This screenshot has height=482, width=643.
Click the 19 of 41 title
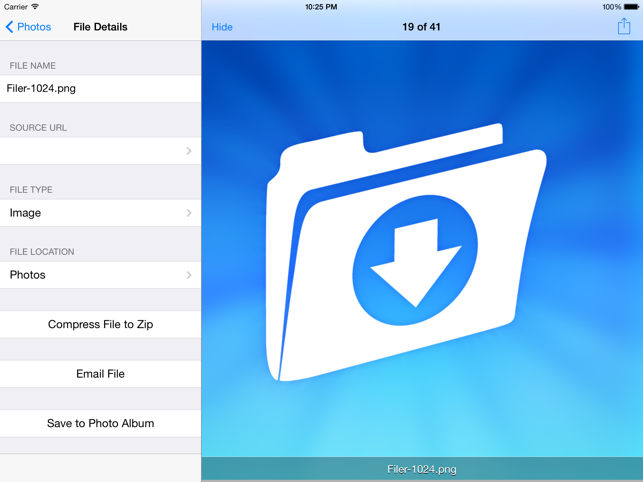pos(421,27)
